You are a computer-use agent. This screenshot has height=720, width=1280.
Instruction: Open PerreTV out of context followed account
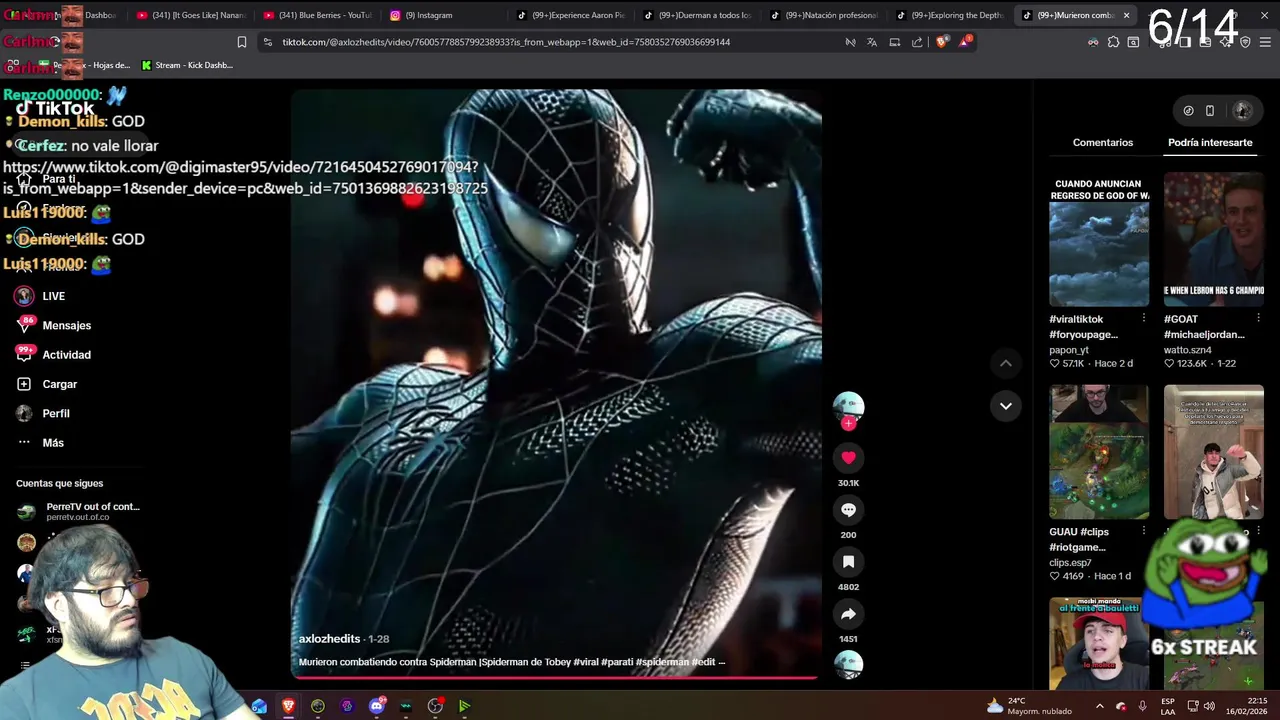click(x=79, y=512)
